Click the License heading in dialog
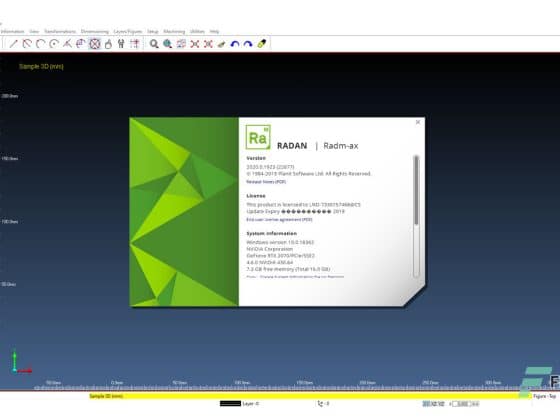Image resolution: width=560 pixels, height=420 pixels. [x=256, y=196]
